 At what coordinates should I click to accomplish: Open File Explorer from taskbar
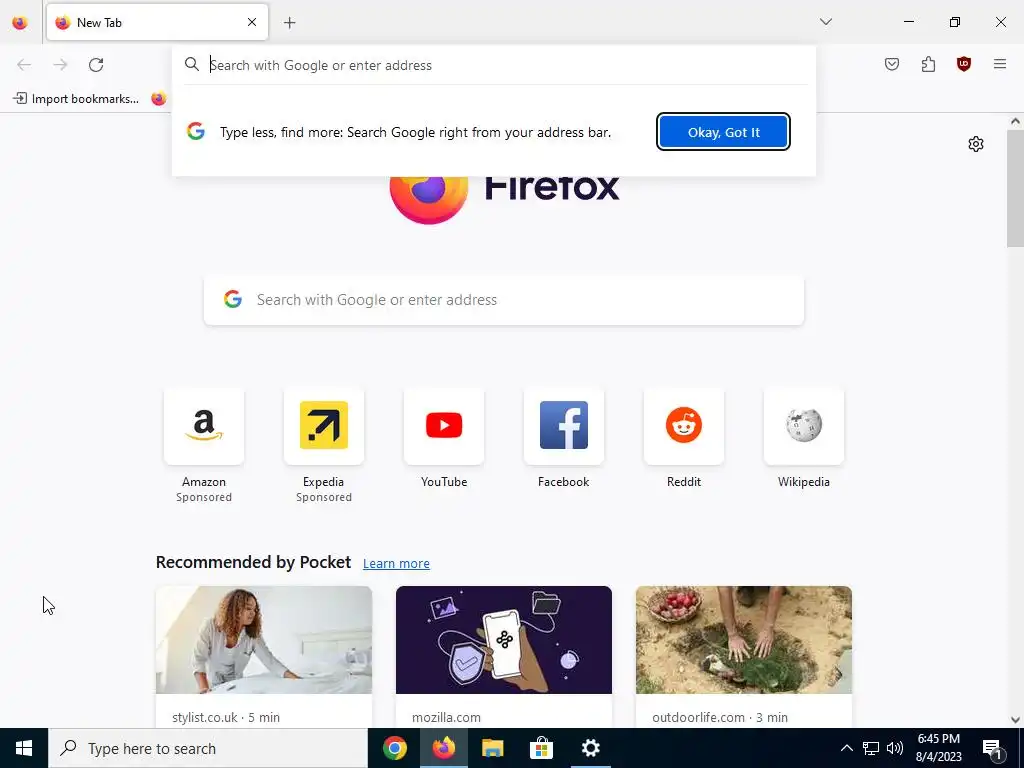(x=492, y=748)
